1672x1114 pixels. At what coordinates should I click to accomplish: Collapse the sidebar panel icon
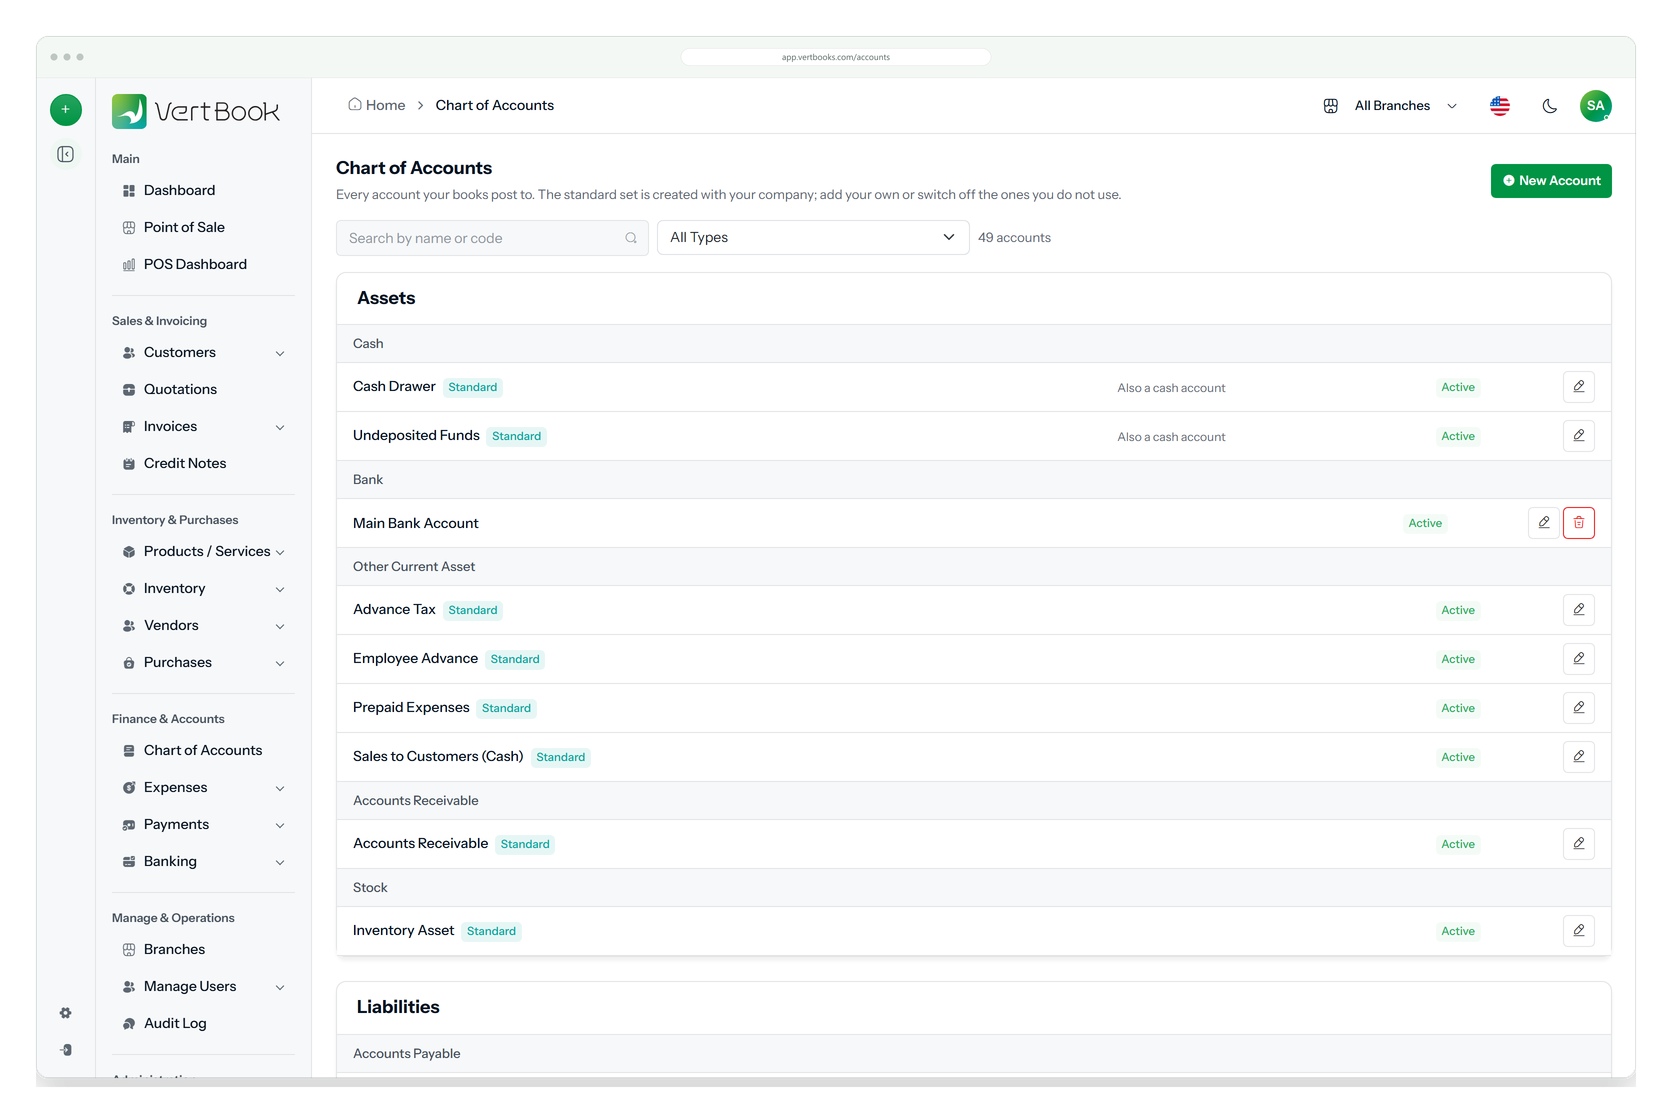click(x=66, y=154)
